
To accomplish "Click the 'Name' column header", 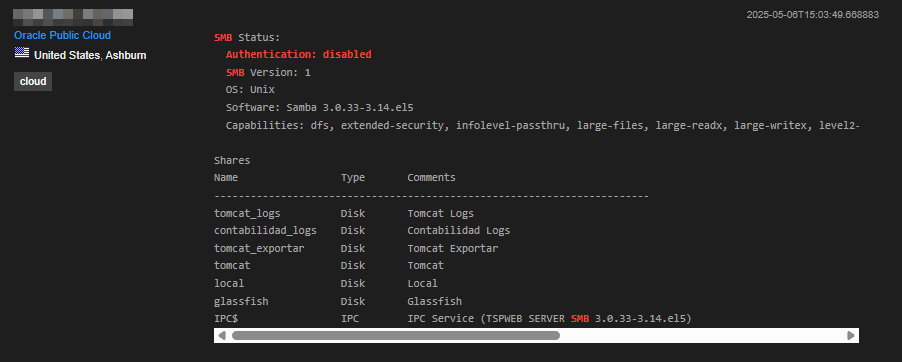I will 226,177.
